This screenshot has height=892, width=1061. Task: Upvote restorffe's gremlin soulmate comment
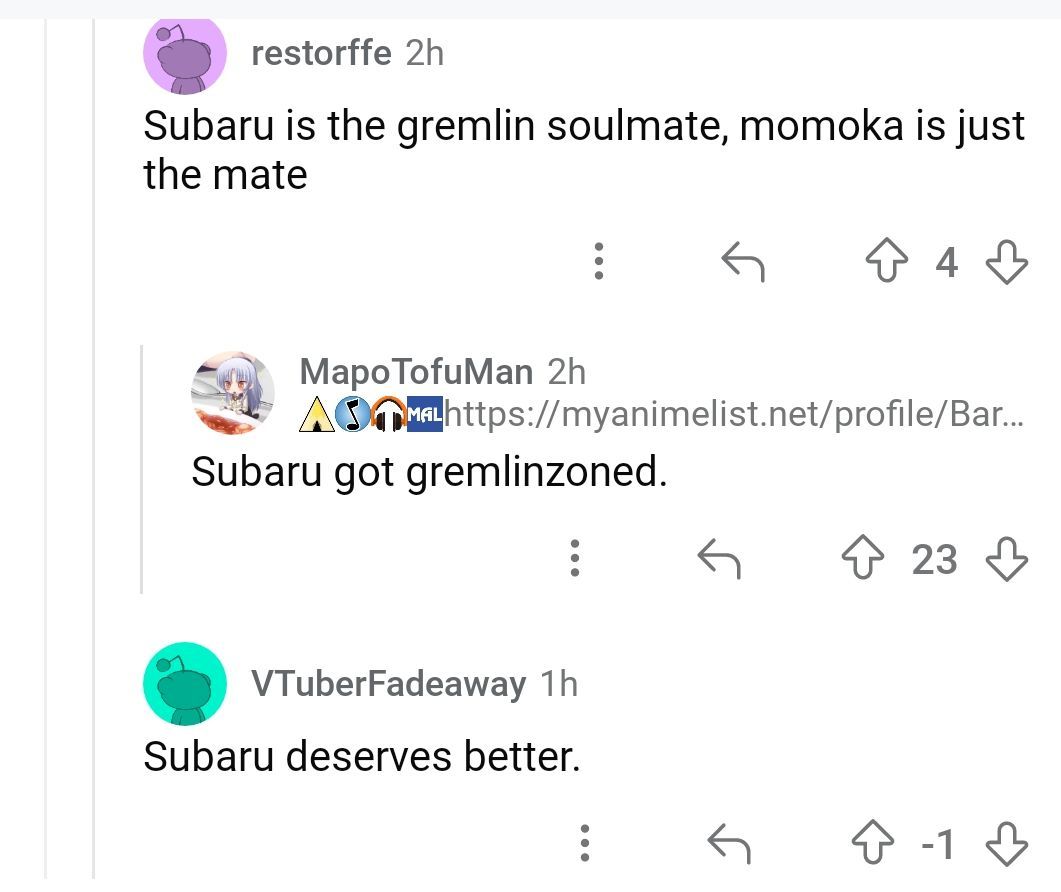coord(887,263)
